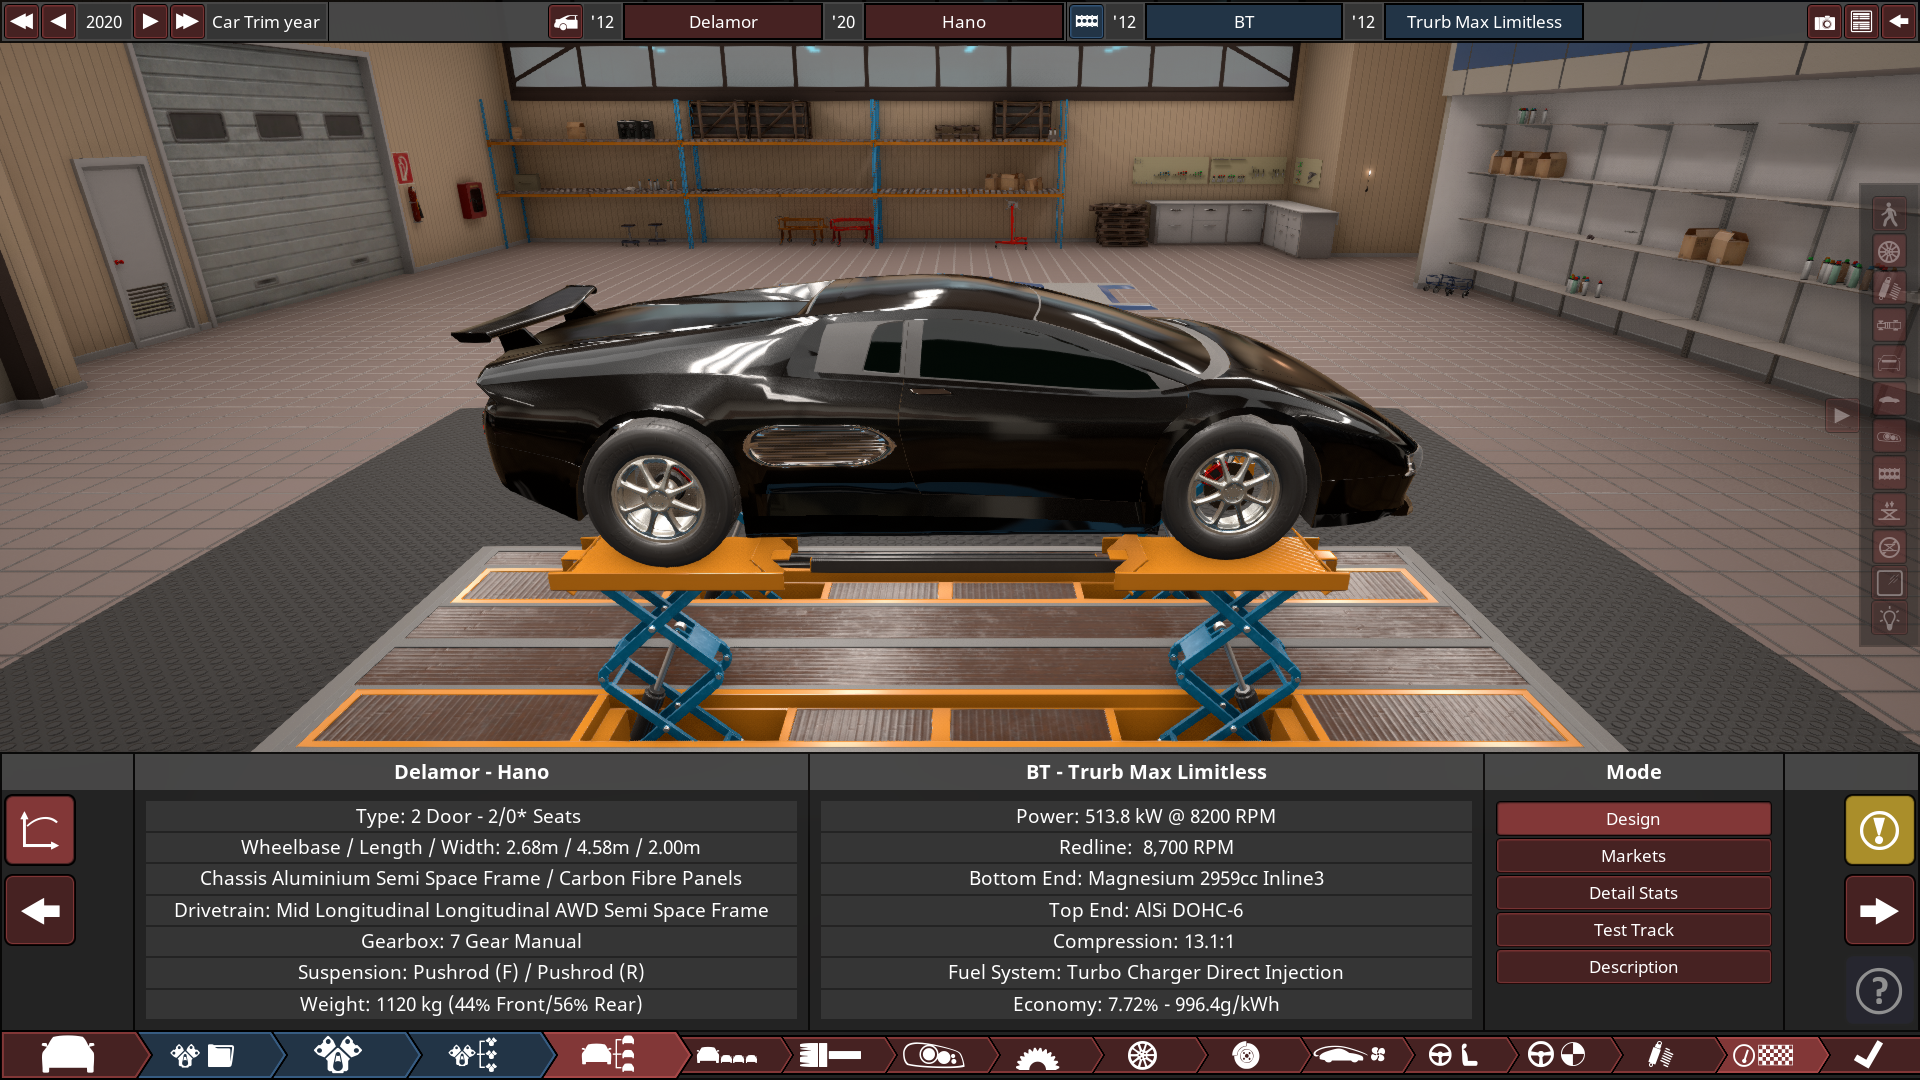Image resolution: width=1920 pixels, height=1080 pixels.
Task: Click the reset camera angle button
Action: (x=40, y=830)
